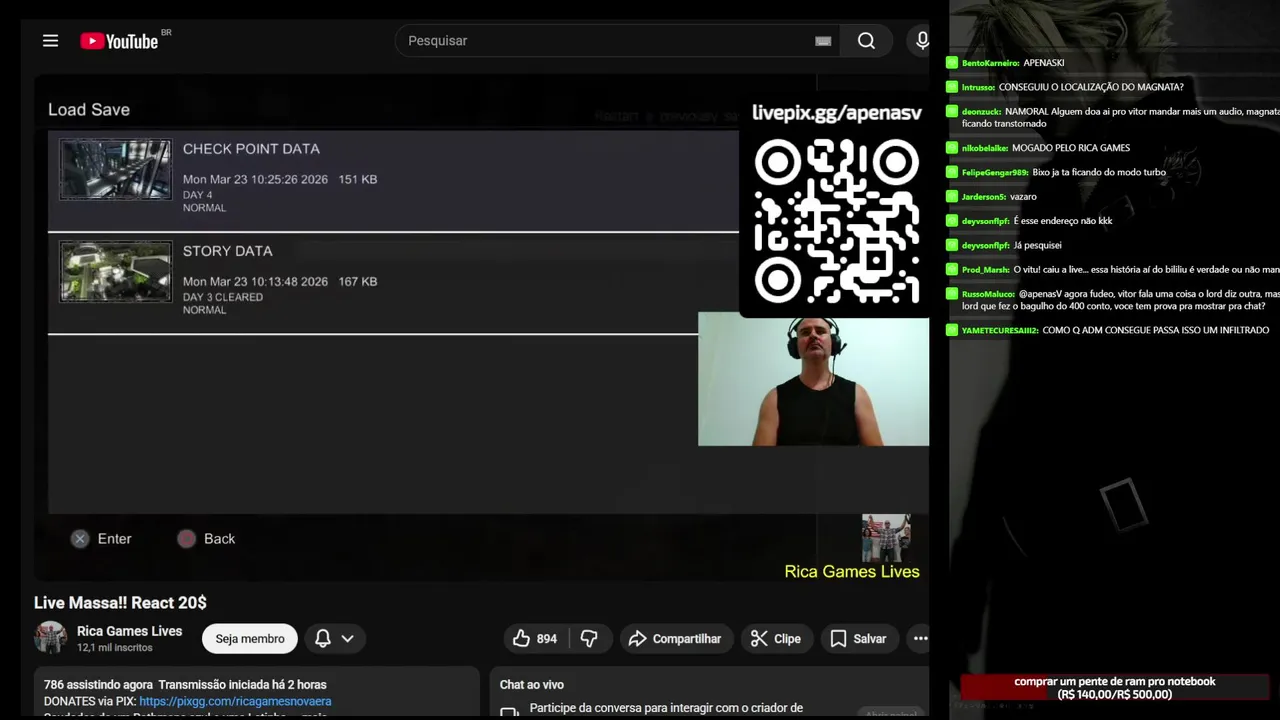
Task: Choose the STORY DATA title
Action: click(227, 251)
